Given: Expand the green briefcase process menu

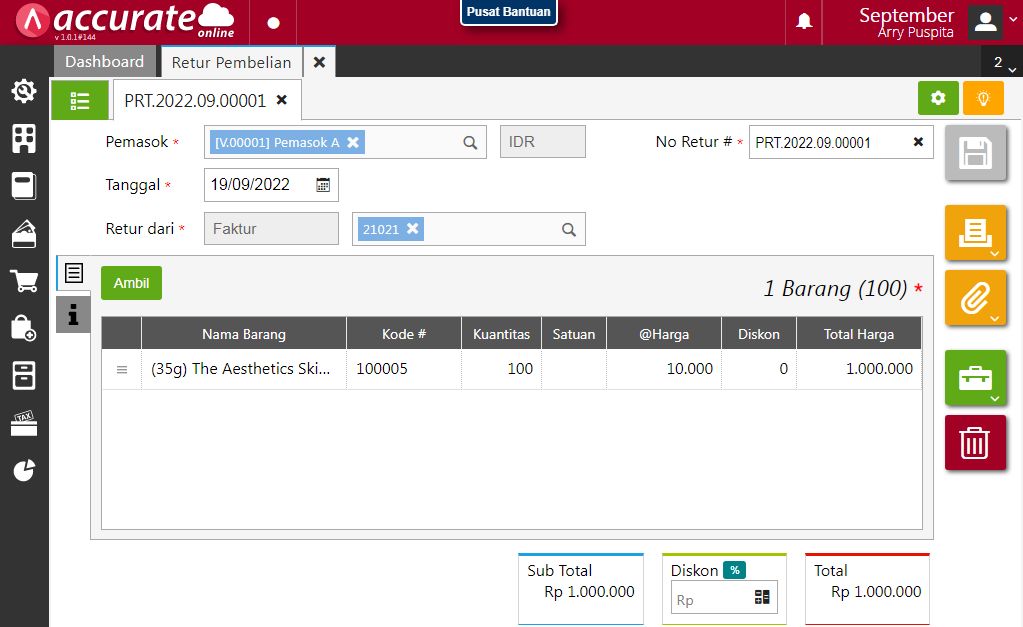Looking at the screenshot, I should tap(975, 378).
